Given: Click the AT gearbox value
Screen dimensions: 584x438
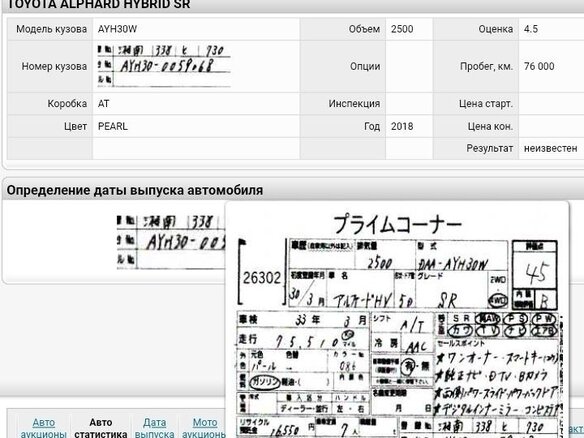Looking at the screenshot, I should [x=104, y=104].
